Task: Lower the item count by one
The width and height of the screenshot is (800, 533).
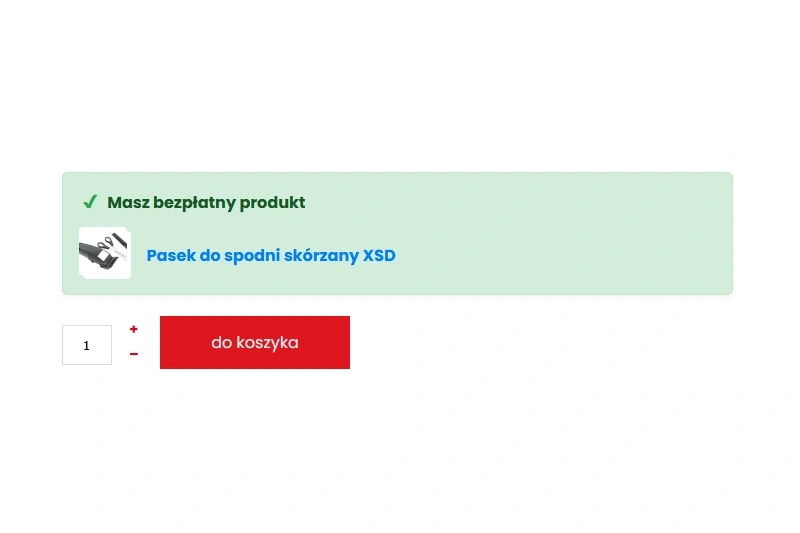Action: tap(134, 354)
